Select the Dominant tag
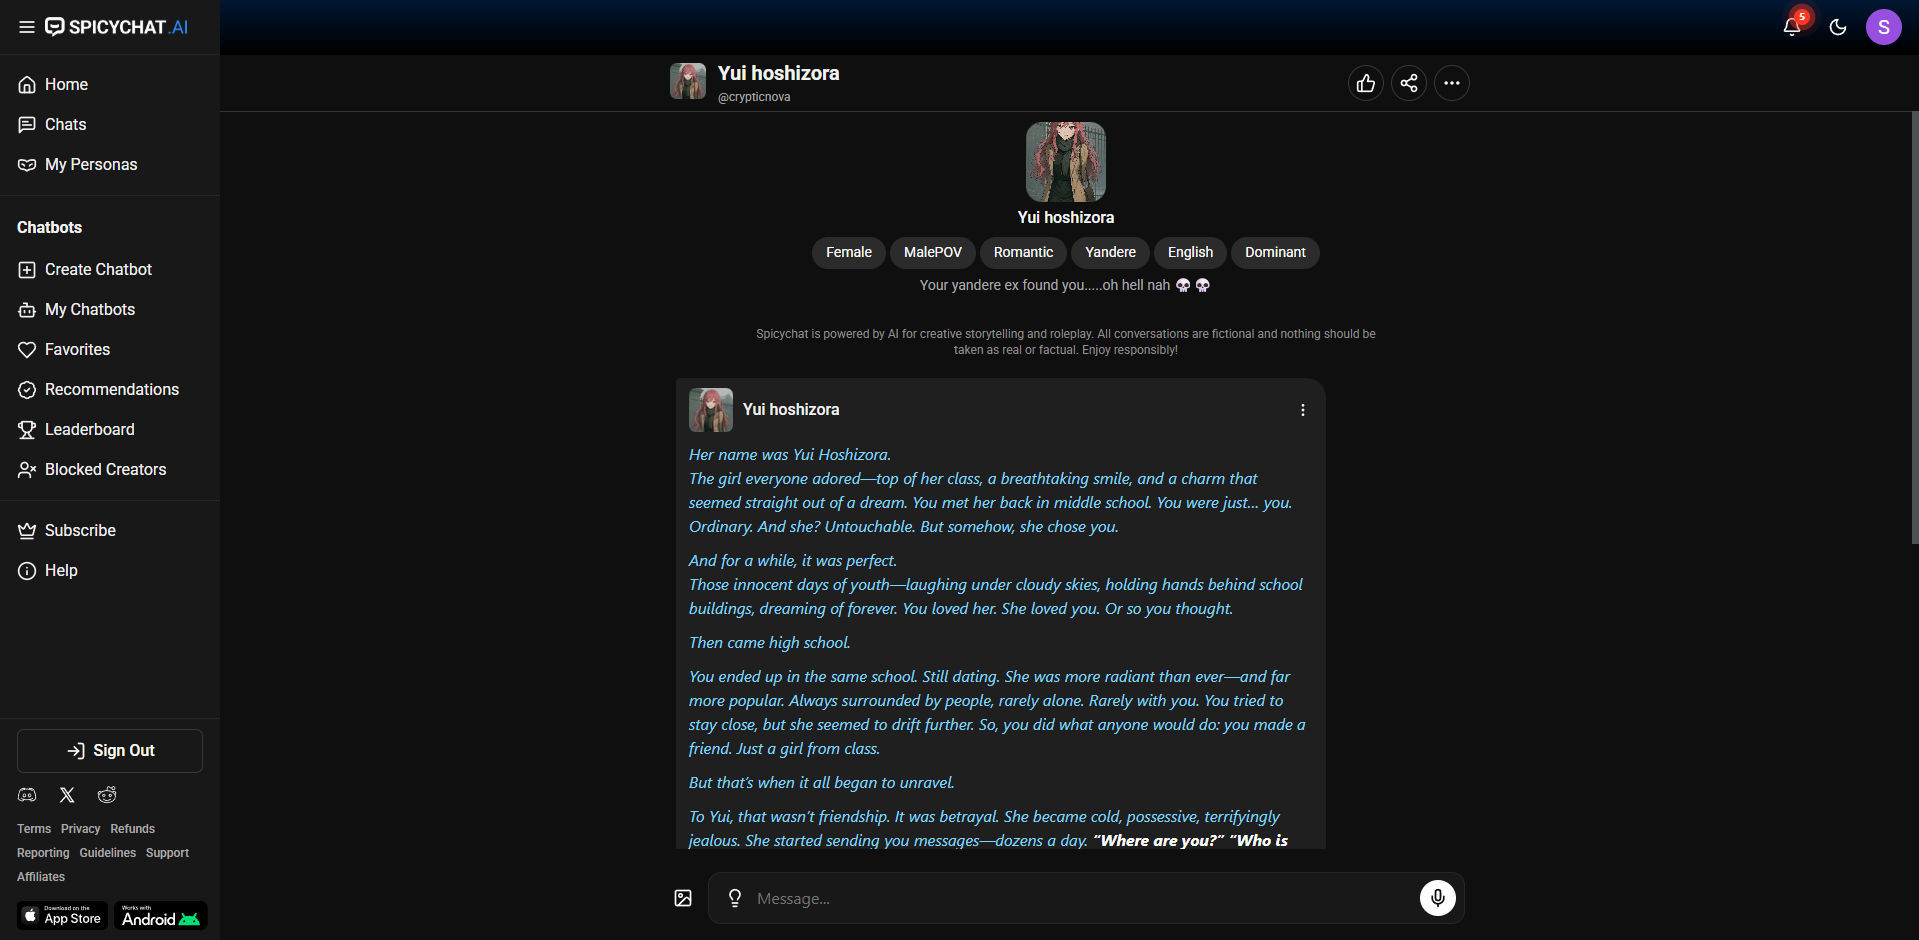The image size is (1919, 940). [1275, 253]
